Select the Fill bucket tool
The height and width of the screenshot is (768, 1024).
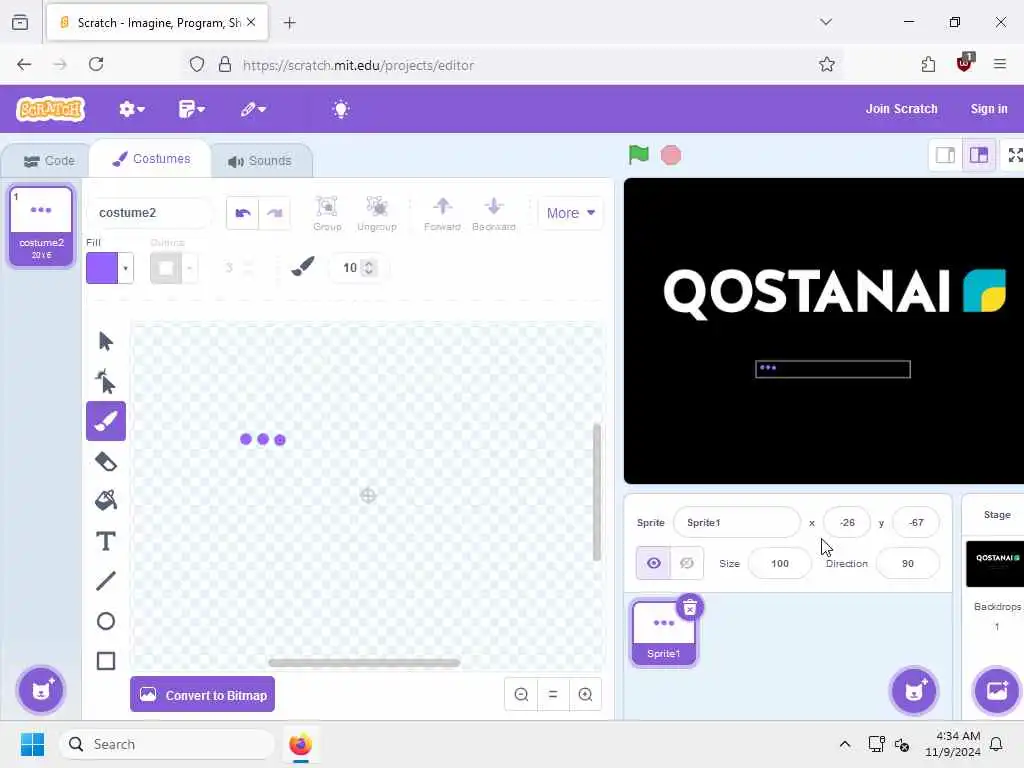pyautogui.click(x=106, y=501)
